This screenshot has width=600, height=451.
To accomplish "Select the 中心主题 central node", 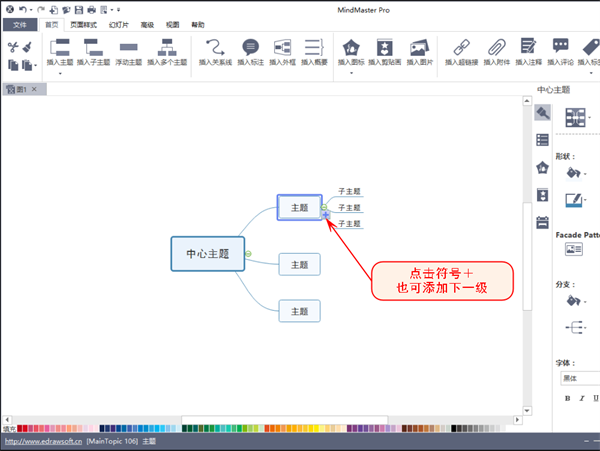I will tap(207, 254).
